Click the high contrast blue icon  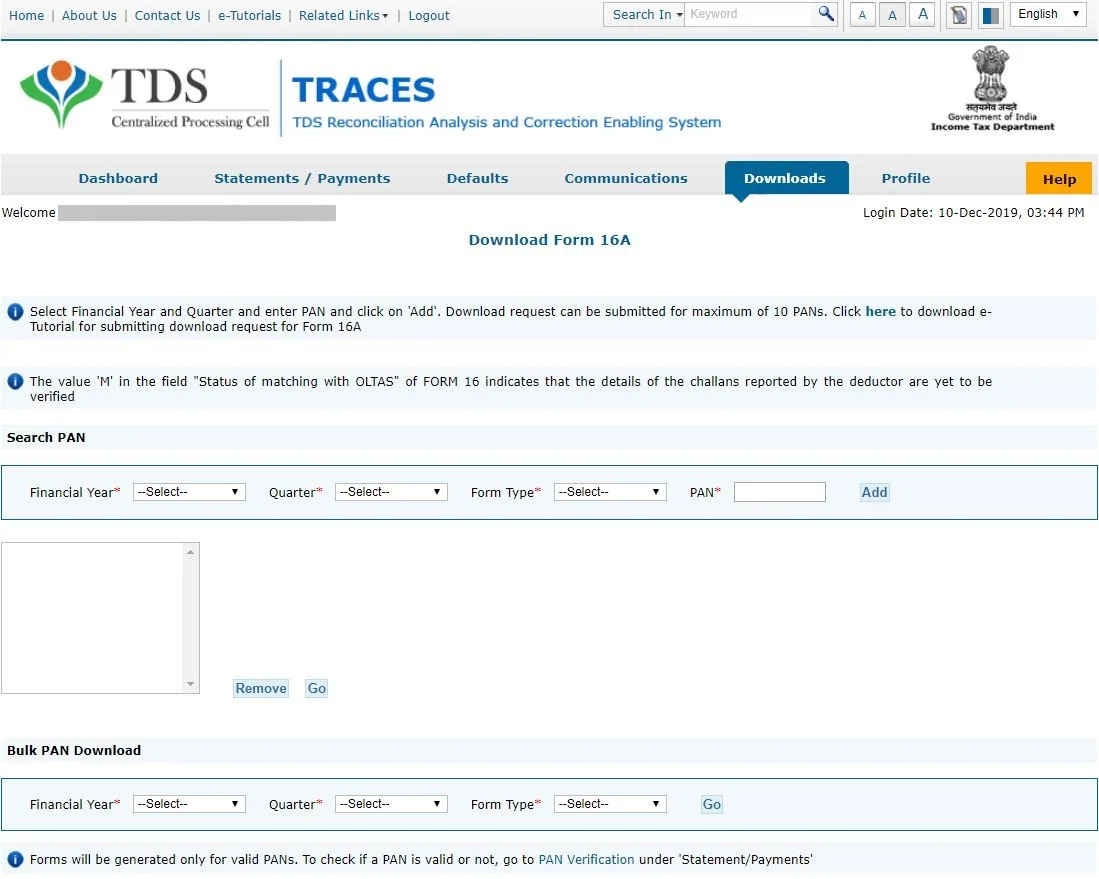point(990,15)
